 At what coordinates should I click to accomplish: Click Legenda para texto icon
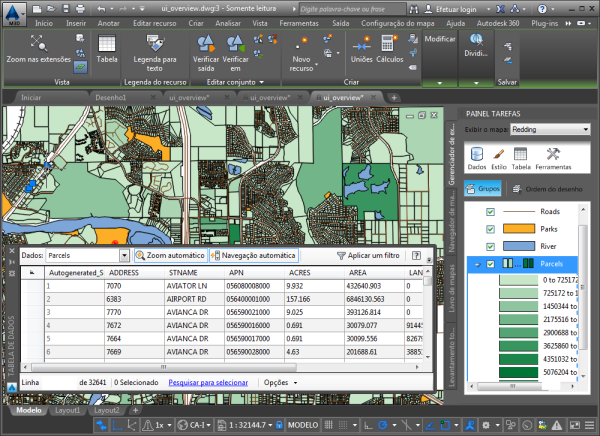[x=155, y=42]
